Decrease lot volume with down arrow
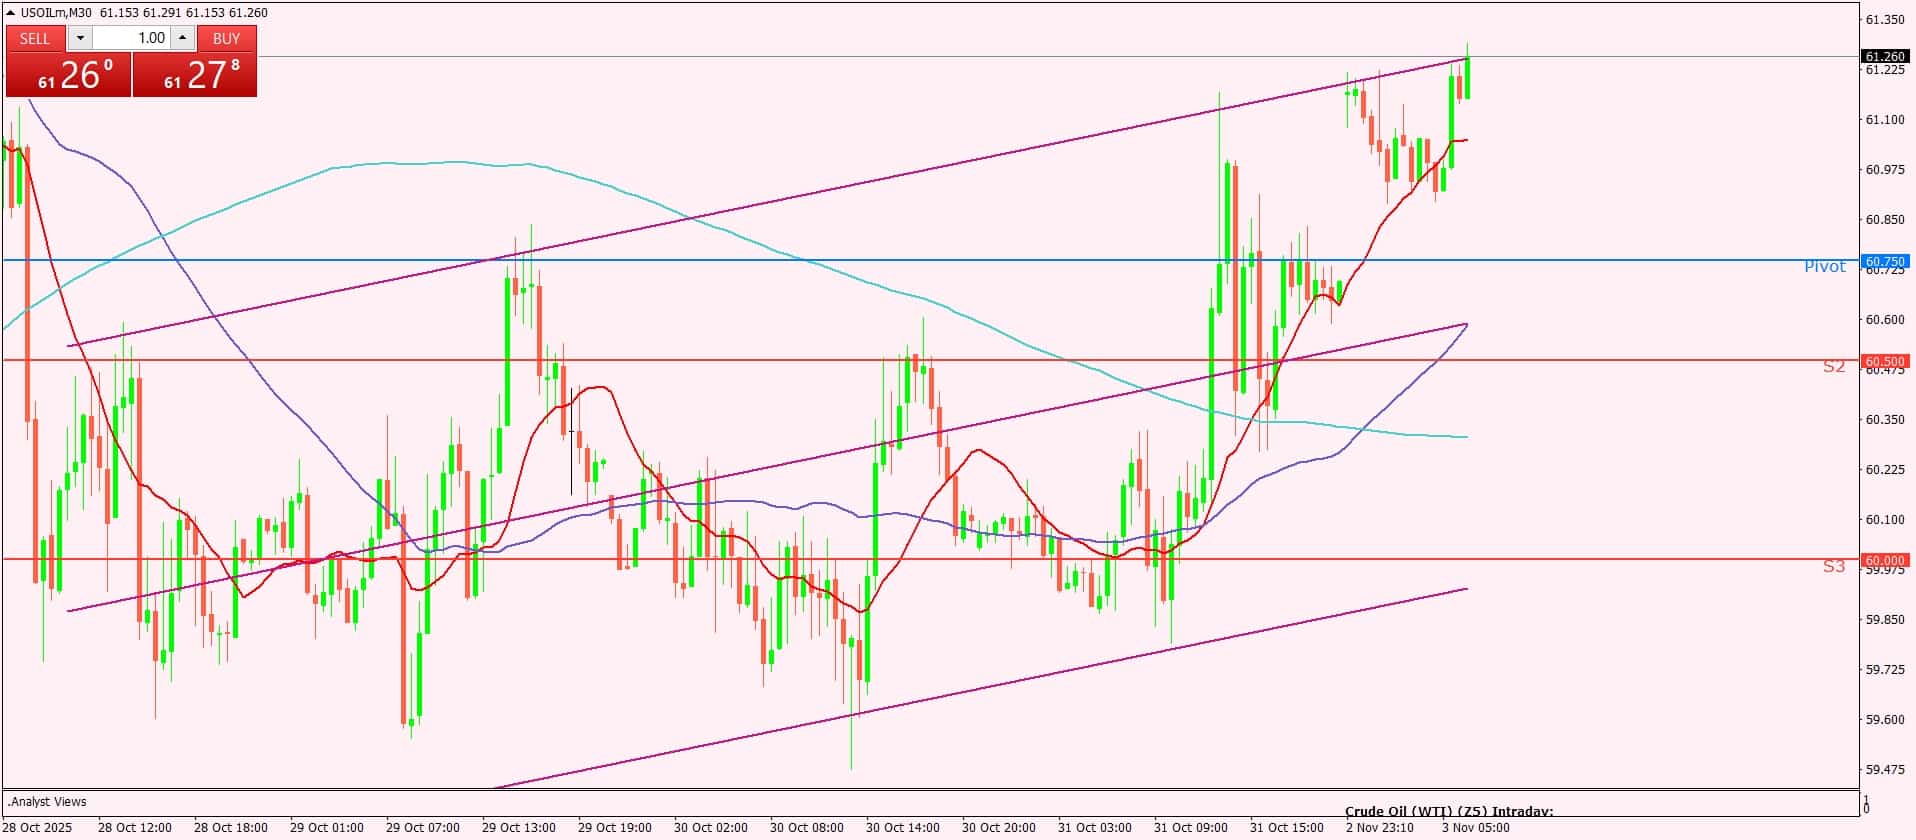Screen dimensions: 1916x840 [80, 38]
